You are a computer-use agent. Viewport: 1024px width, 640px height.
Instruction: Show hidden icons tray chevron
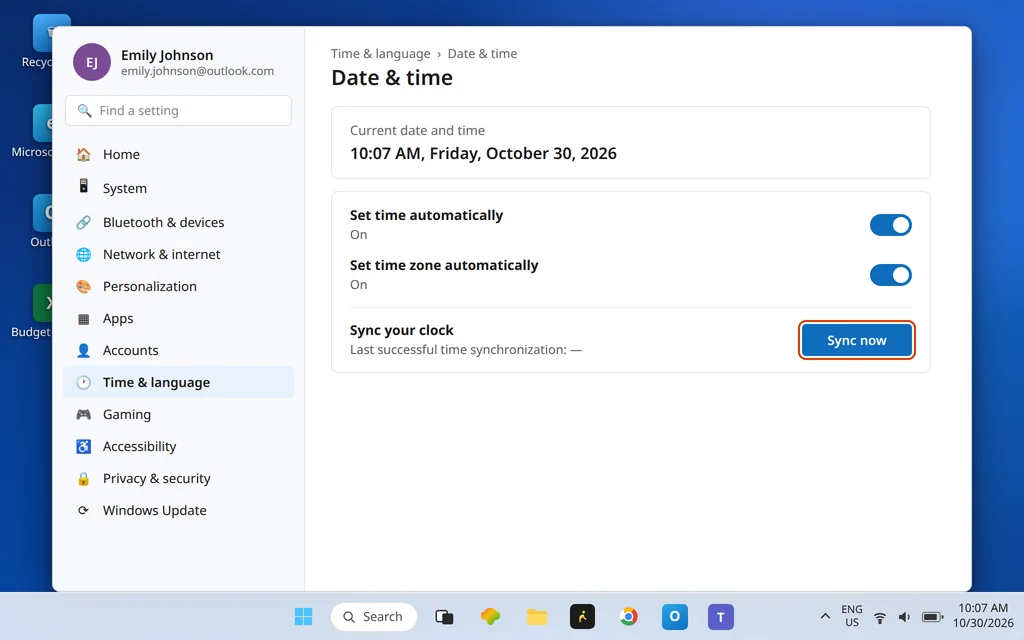(825, 616)
